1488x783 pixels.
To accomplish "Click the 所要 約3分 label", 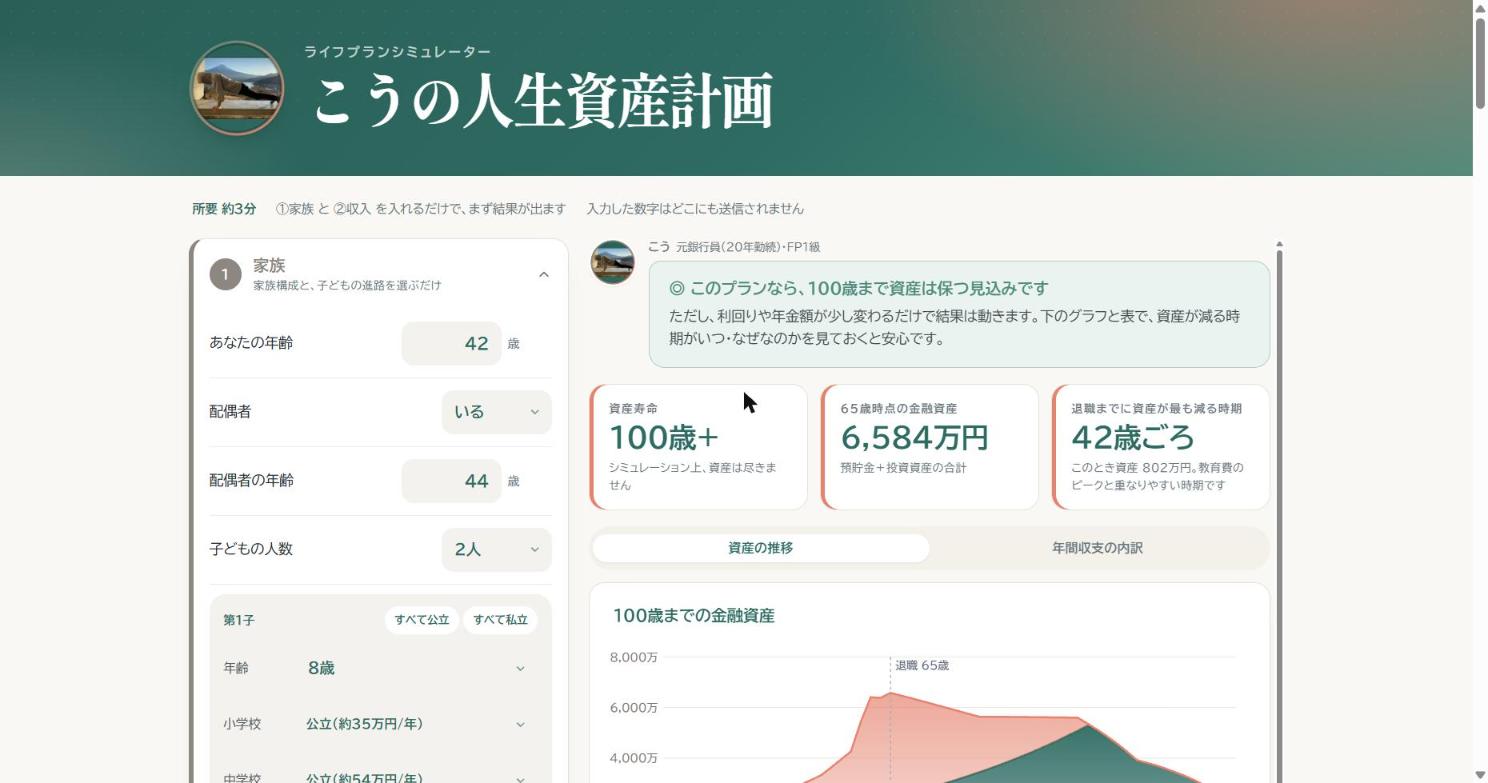I will [x=224, y=209].
